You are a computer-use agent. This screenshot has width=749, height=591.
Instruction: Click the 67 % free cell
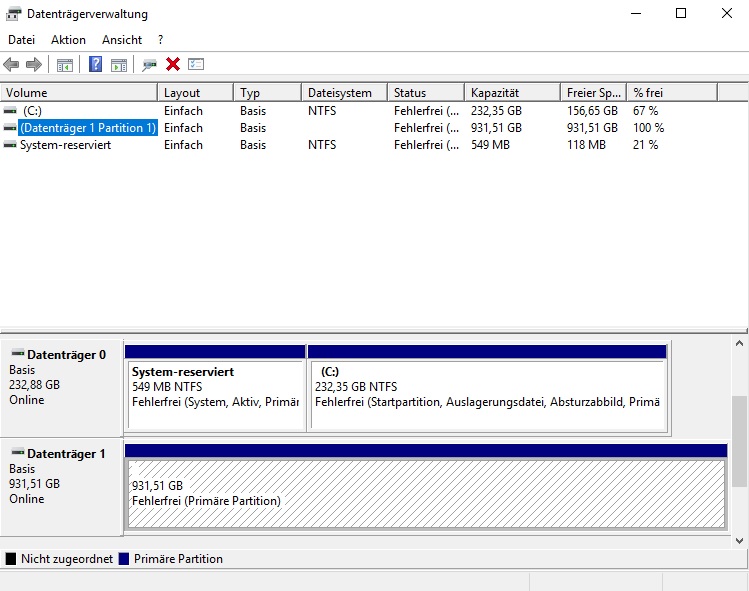[645, 111]
